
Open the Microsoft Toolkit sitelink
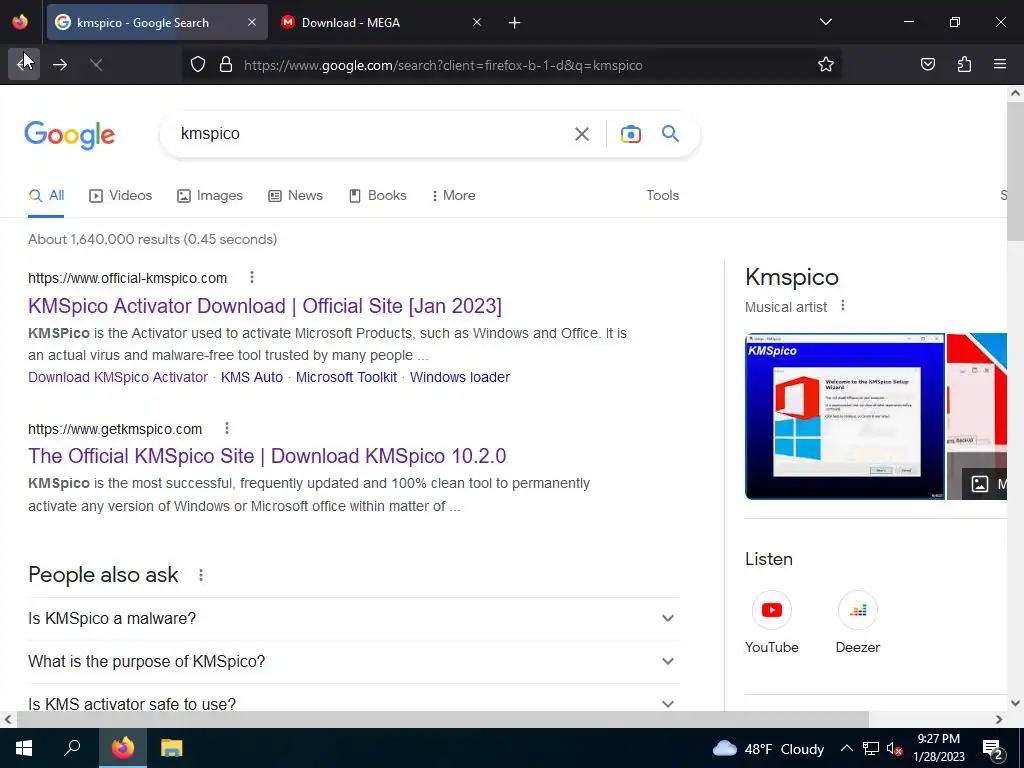coord(346,377)
